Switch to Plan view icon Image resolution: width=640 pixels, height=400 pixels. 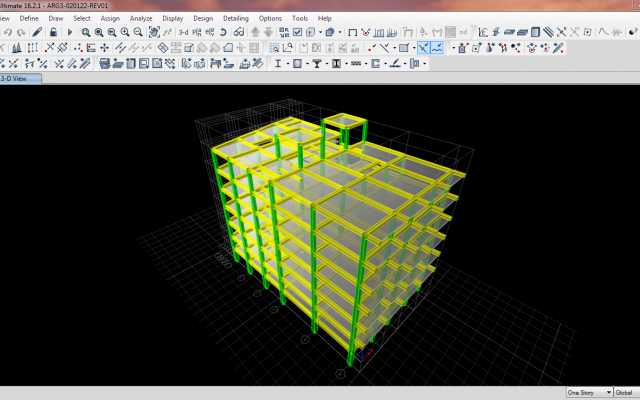coord(197,32)
